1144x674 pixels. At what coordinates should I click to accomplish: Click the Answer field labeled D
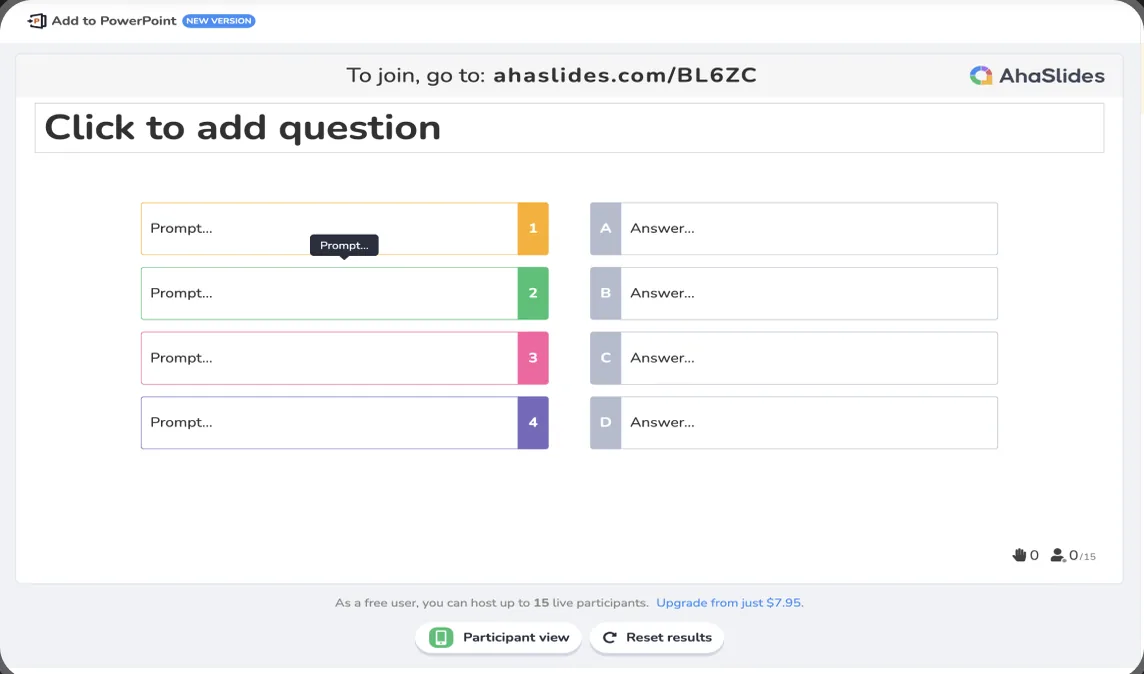(x=808, y=422)
